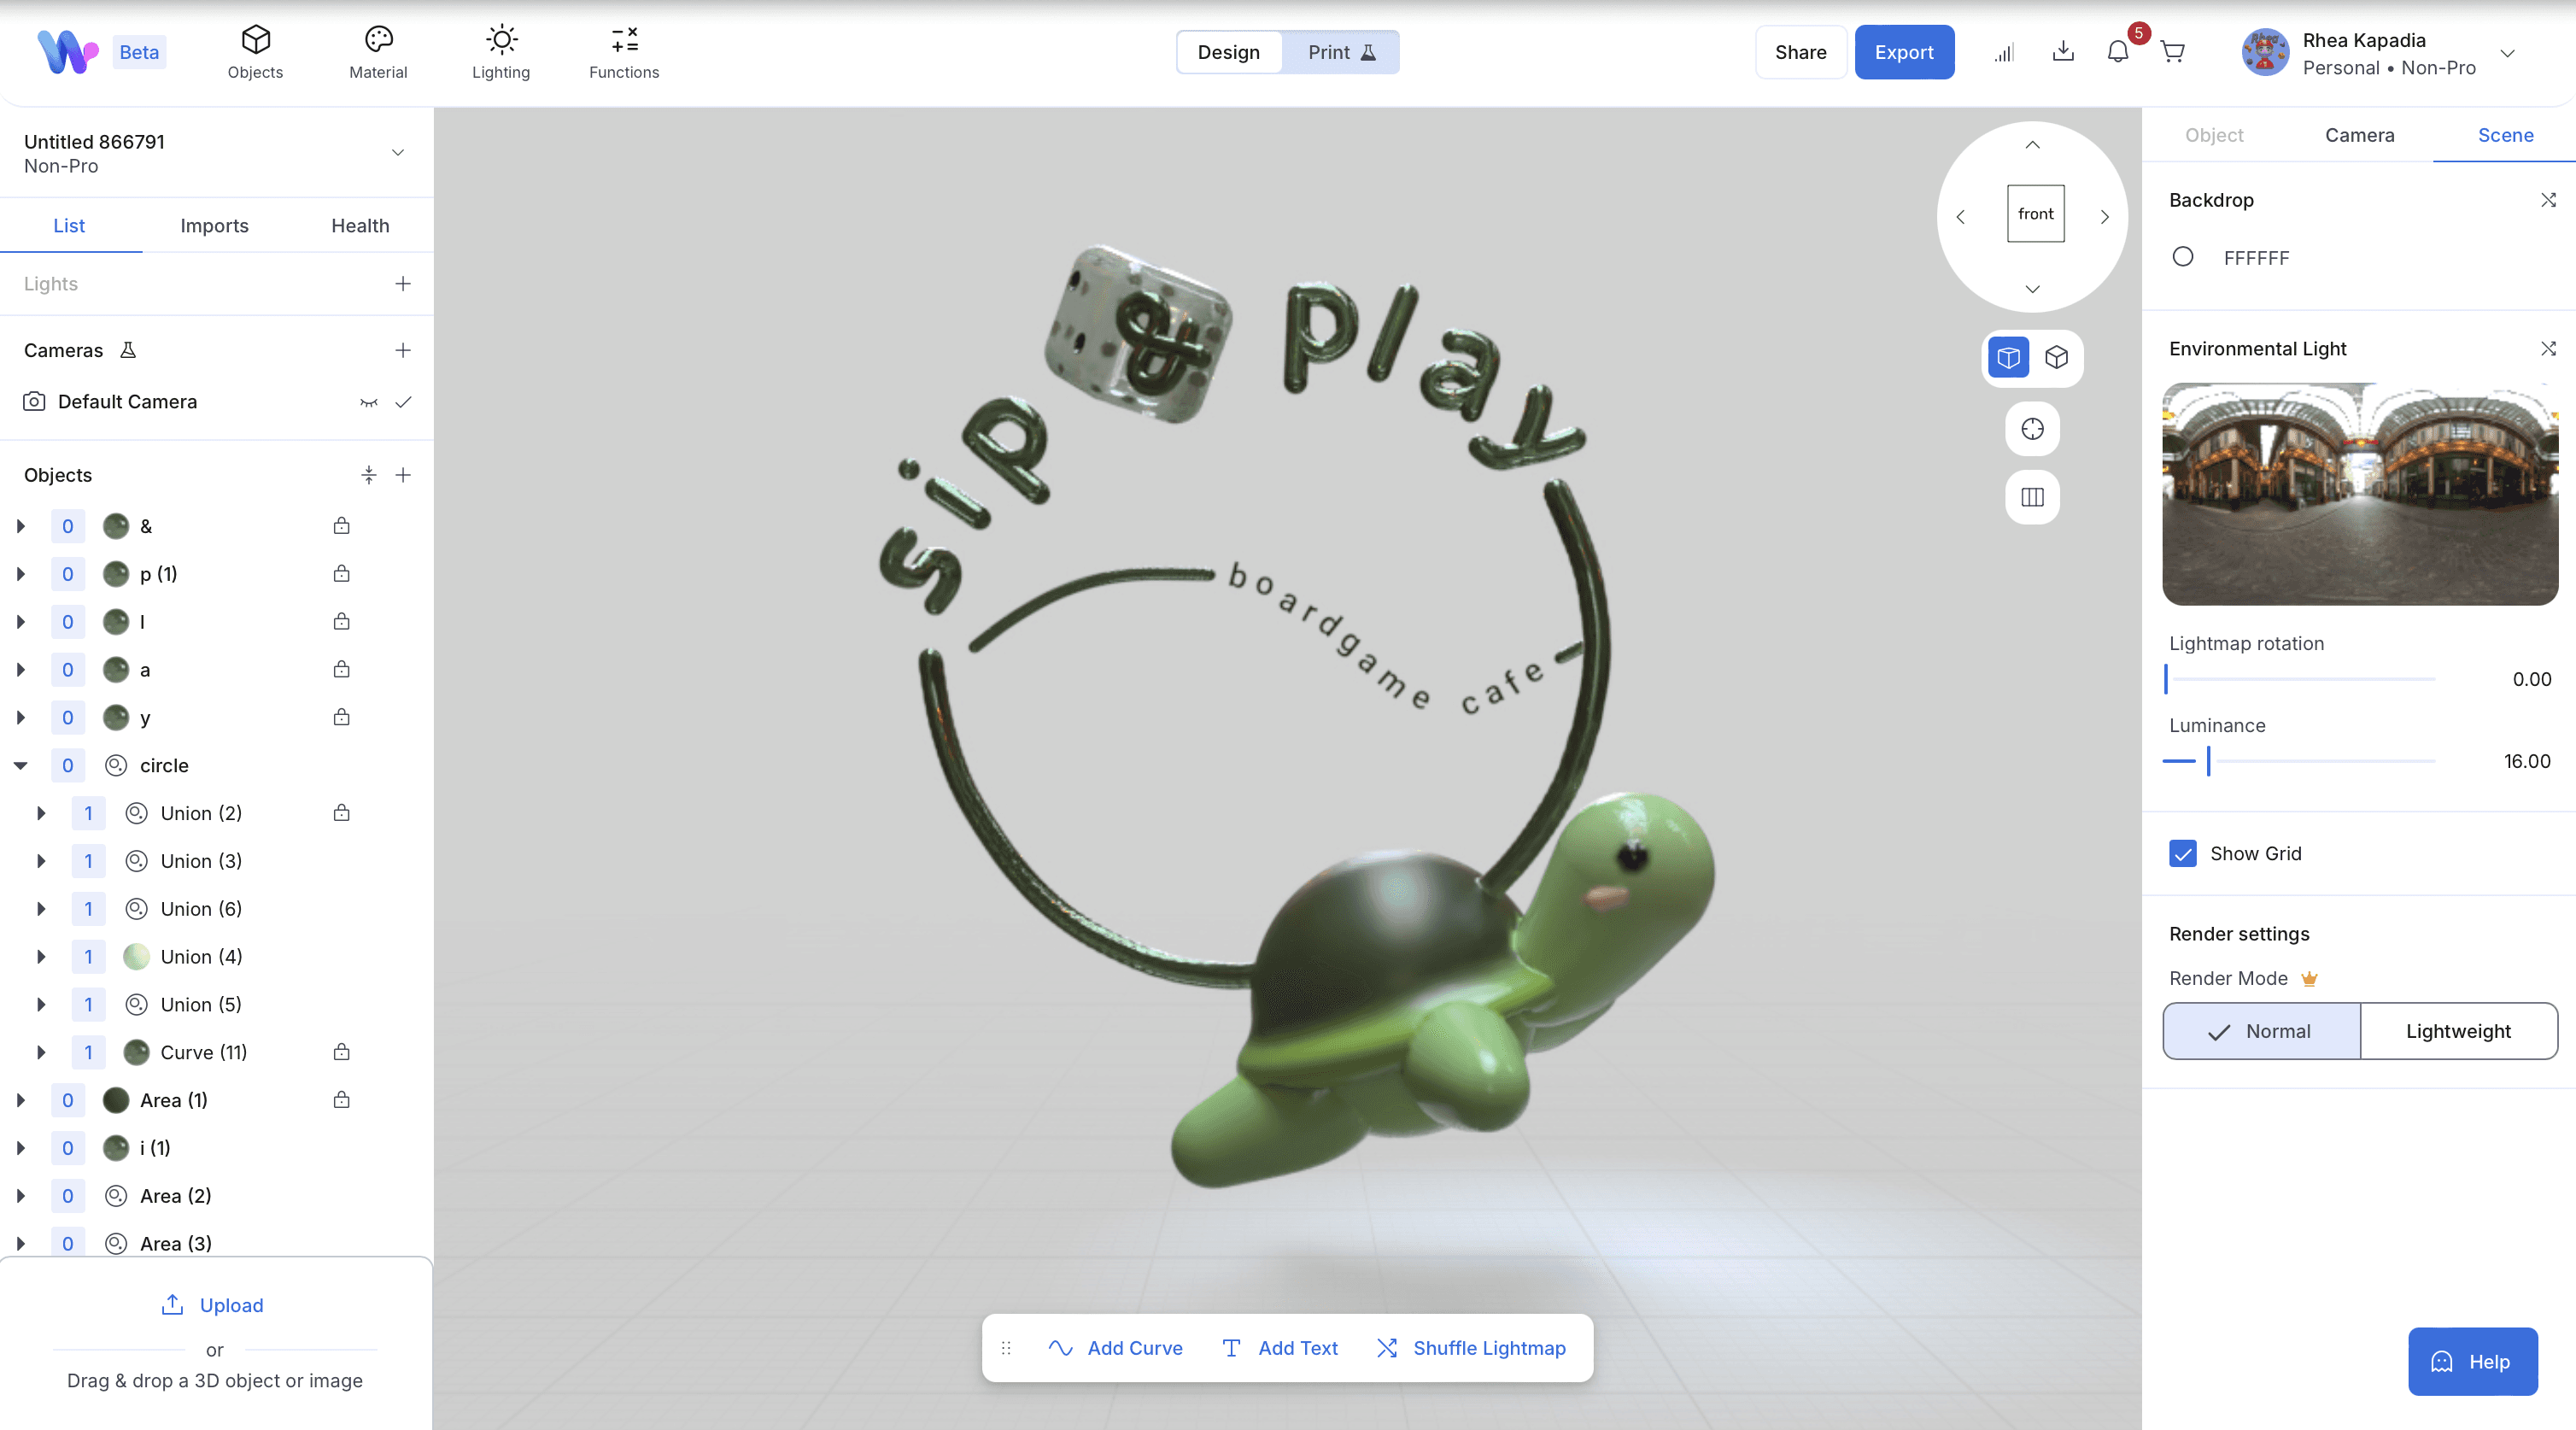Uncheck the Show Grid checkbox
This screenshot has height=1430, width=2576.
(2182, 853)
